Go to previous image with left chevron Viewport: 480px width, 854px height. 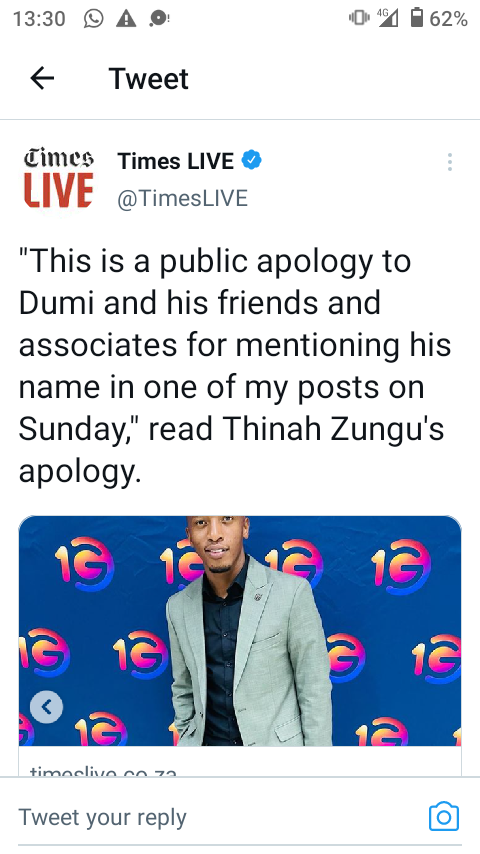(46, 707)
